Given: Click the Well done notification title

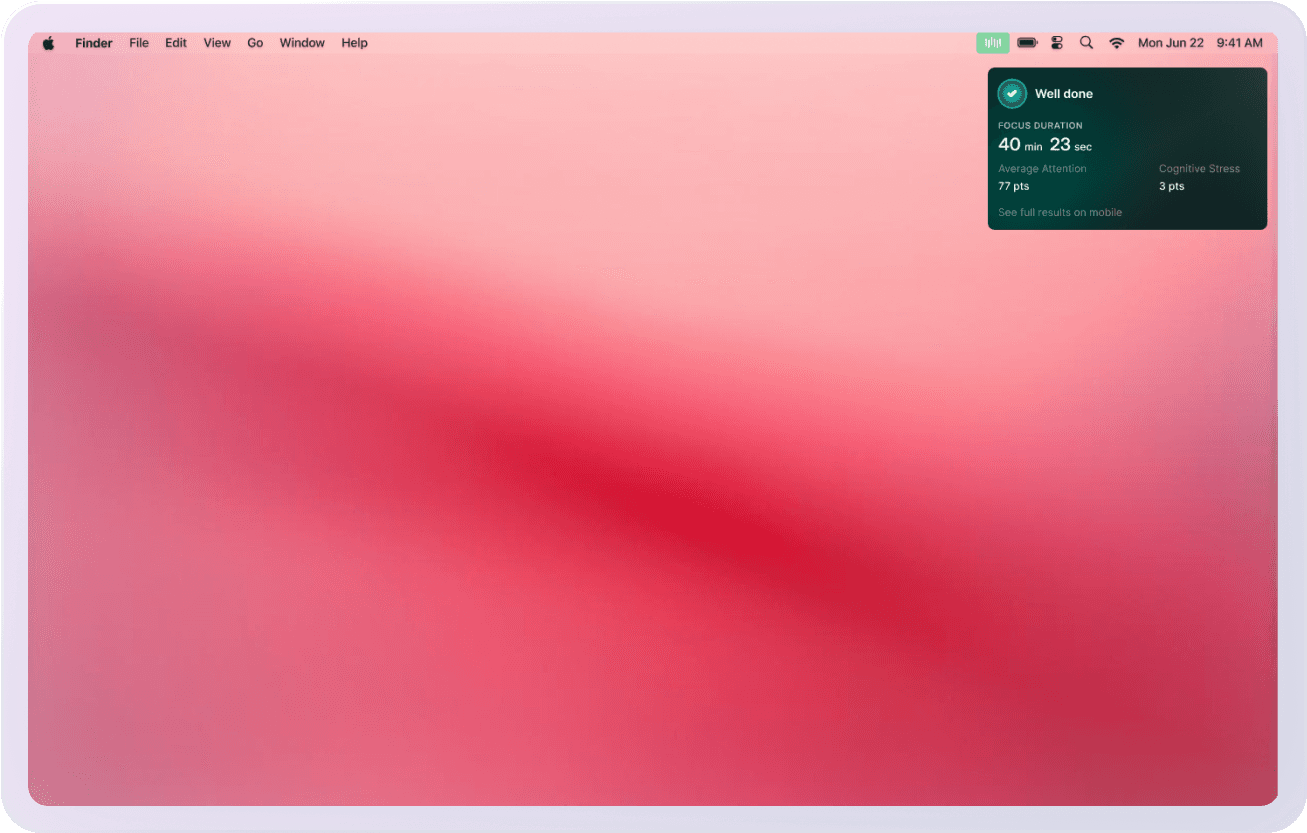Looking at the screenshot, I should click(x=1064, y=94).
